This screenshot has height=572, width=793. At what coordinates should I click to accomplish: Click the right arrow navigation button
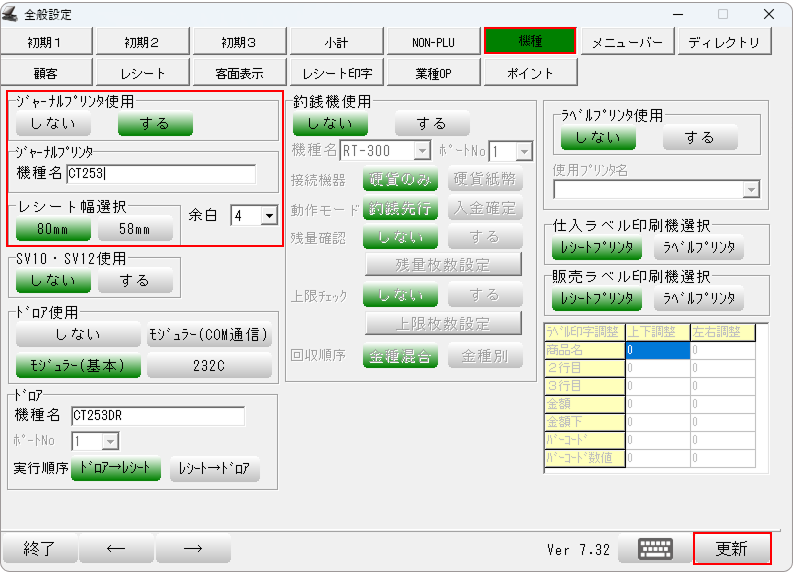[193, 549]
